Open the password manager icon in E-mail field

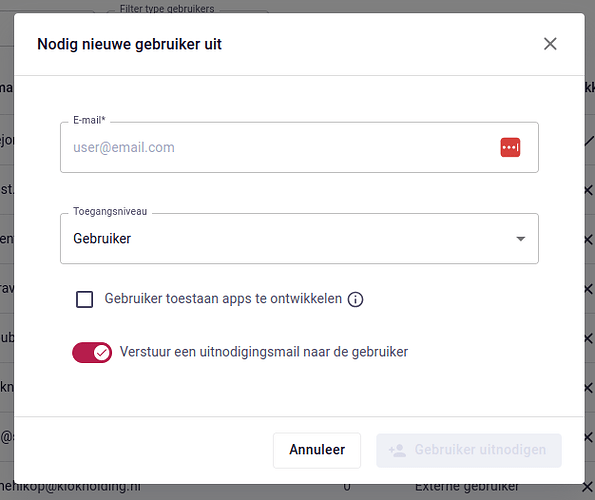click(x=510, y=147)
